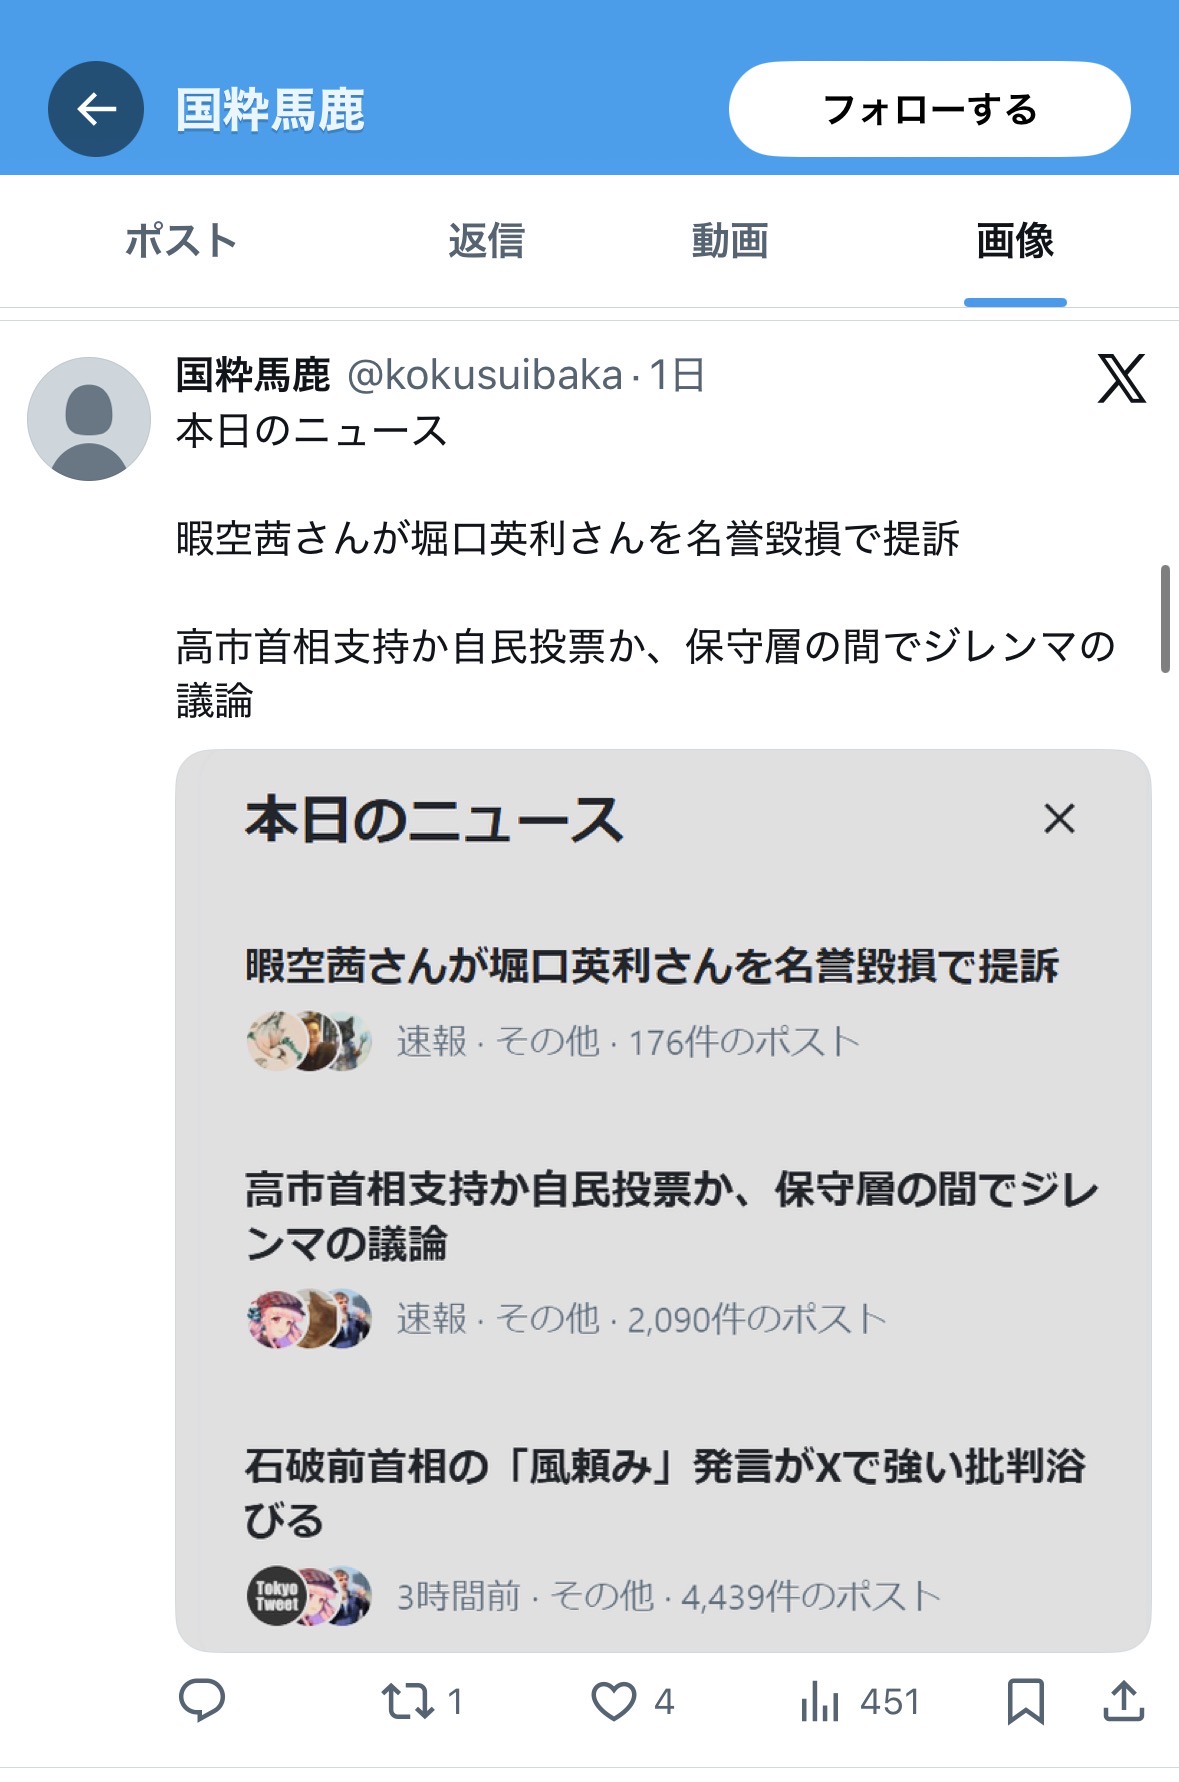Open the 返信 replies tab
The height and width of the screenshot is (1782, 1179).
point(486,241)
